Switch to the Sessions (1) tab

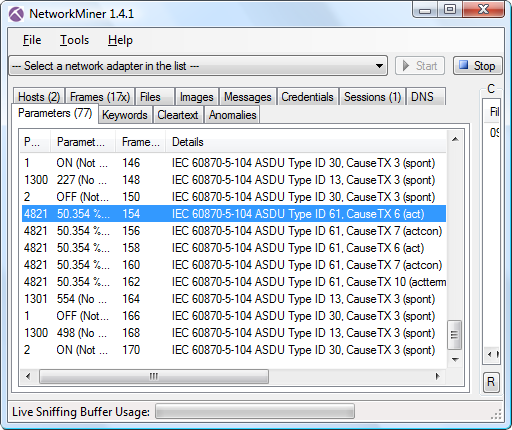pyautogui.click(x=372, y=97)
